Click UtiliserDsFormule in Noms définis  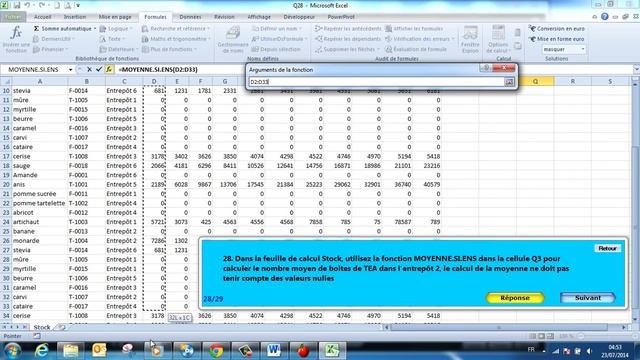click(x=279, y=39)
